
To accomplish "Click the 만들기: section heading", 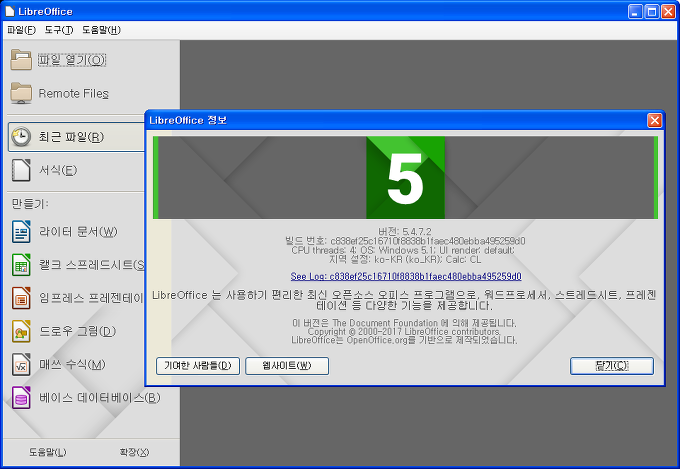I will [30, 203].
